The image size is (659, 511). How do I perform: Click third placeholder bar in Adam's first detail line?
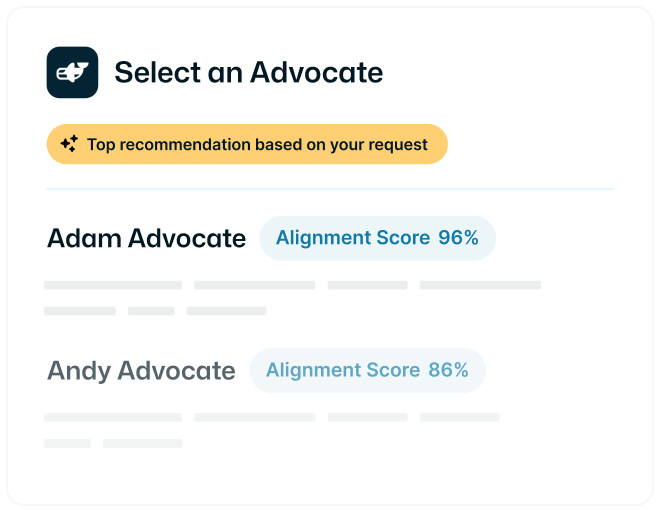(x=367, y=285)
